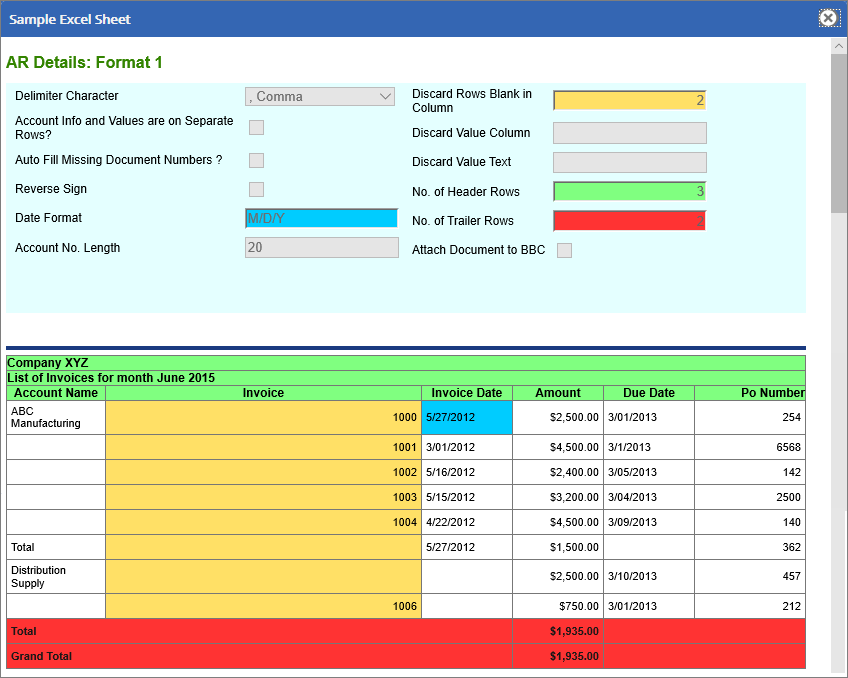848x678 pixels.
Task: Check the Reverse Sign checkbox
Action: tap(257, 189)
